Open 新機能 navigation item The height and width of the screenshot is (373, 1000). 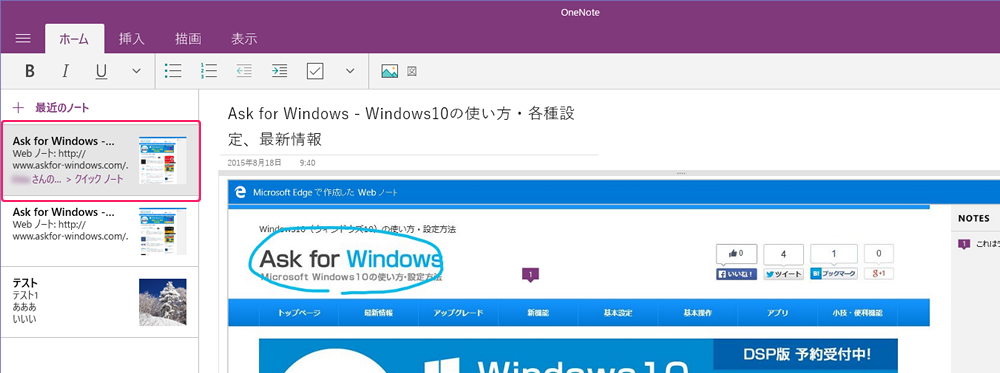coord(538,314)
